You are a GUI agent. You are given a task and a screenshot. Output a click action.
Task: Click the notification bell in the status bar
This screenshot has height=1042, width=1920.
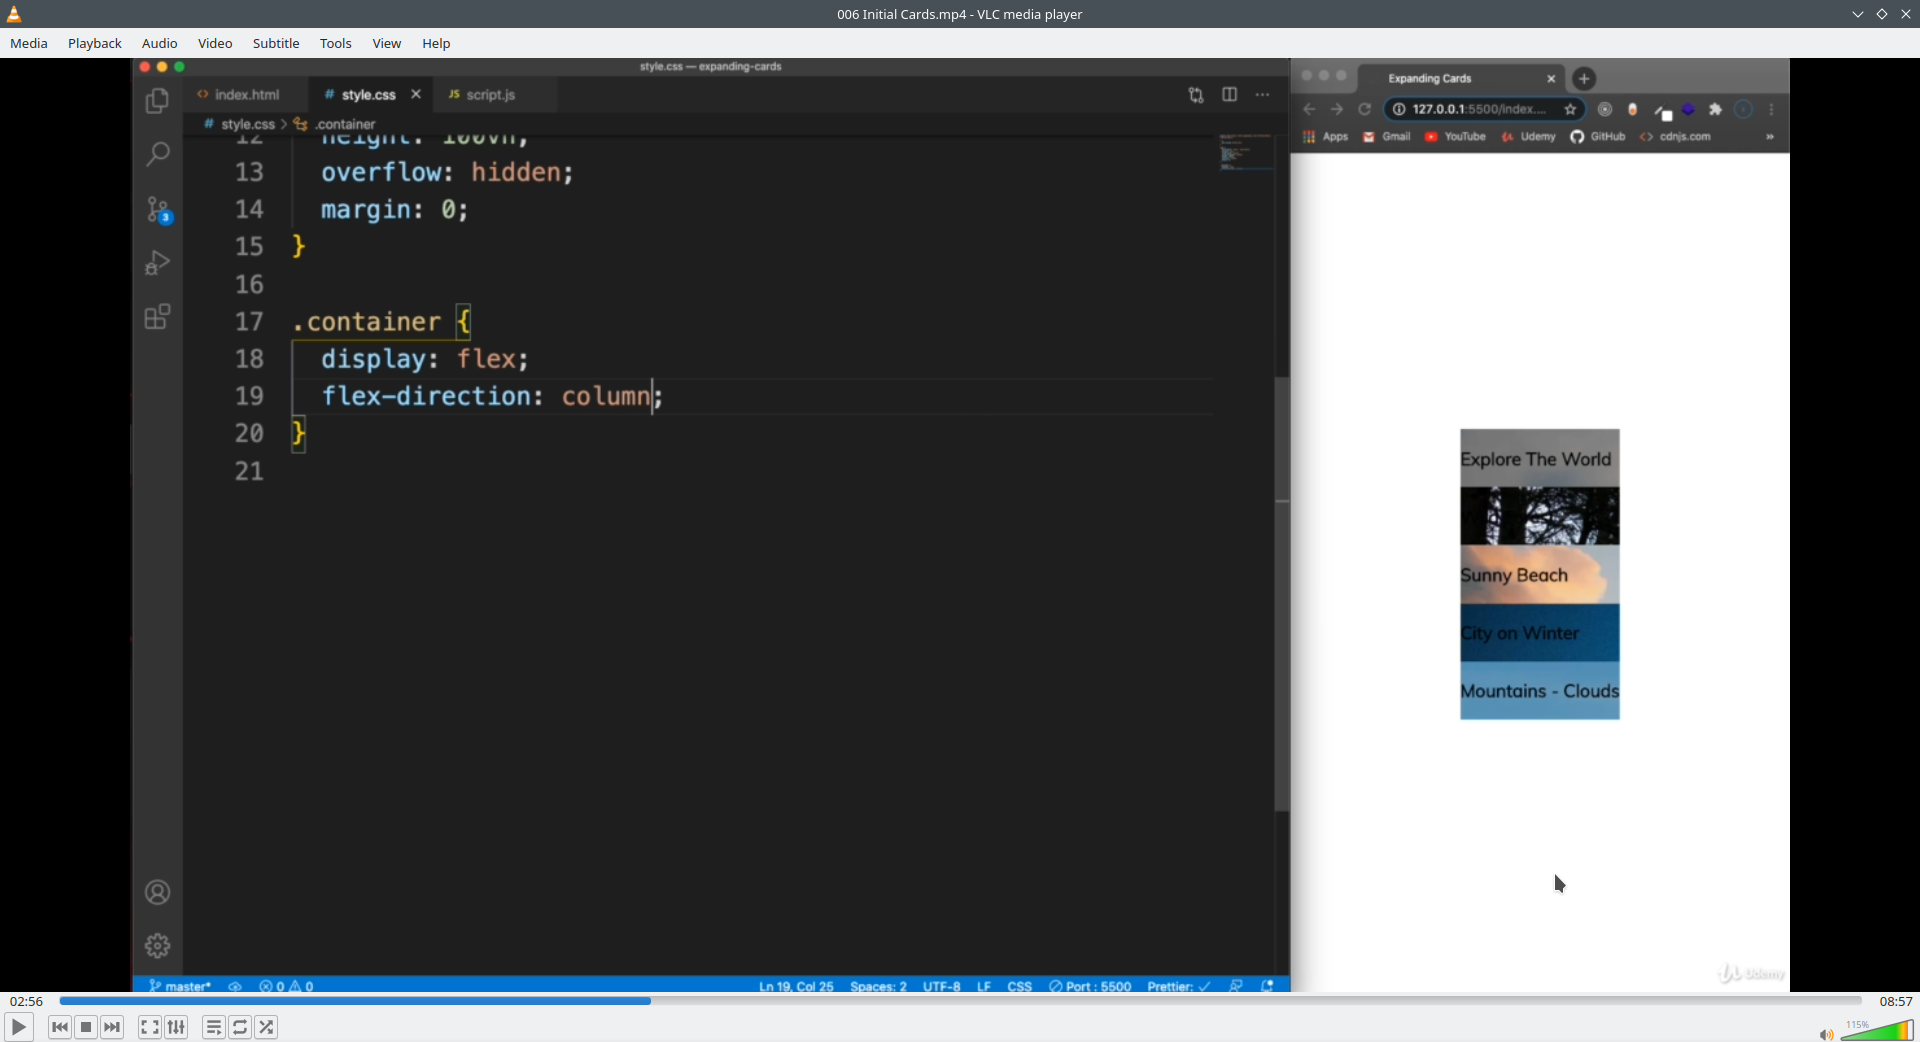pyautogui.click(x=1267, y=986)
